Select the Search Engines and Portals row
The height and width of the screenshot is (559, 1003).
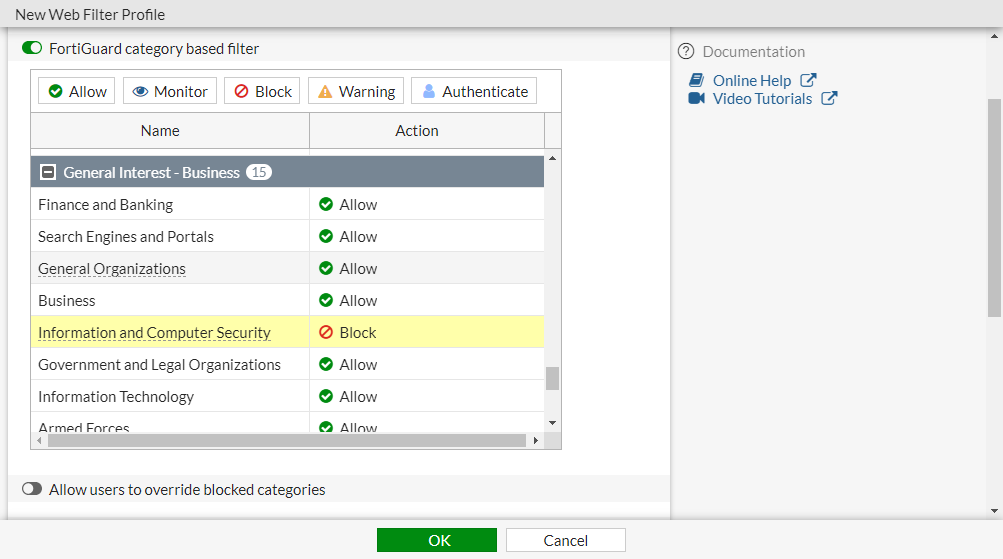coord(126,237)
